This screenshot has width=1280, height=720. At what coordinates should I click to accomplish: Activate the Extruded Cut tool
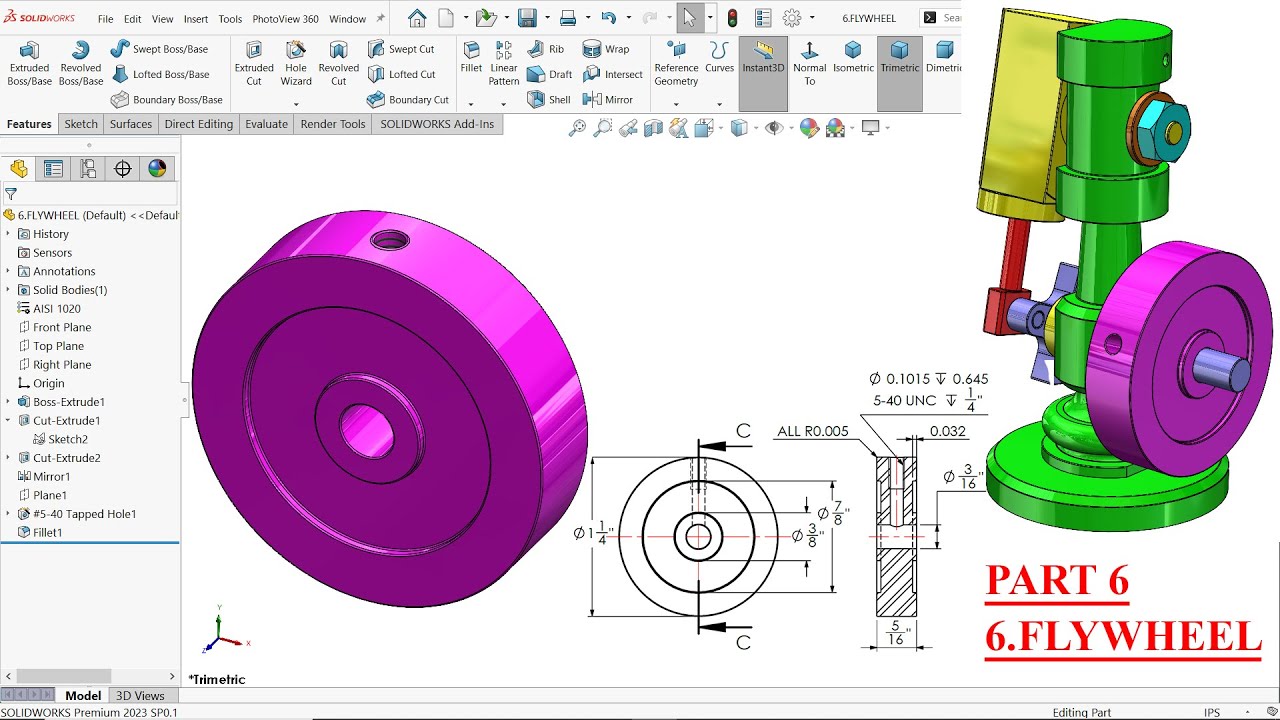point(254,64)
